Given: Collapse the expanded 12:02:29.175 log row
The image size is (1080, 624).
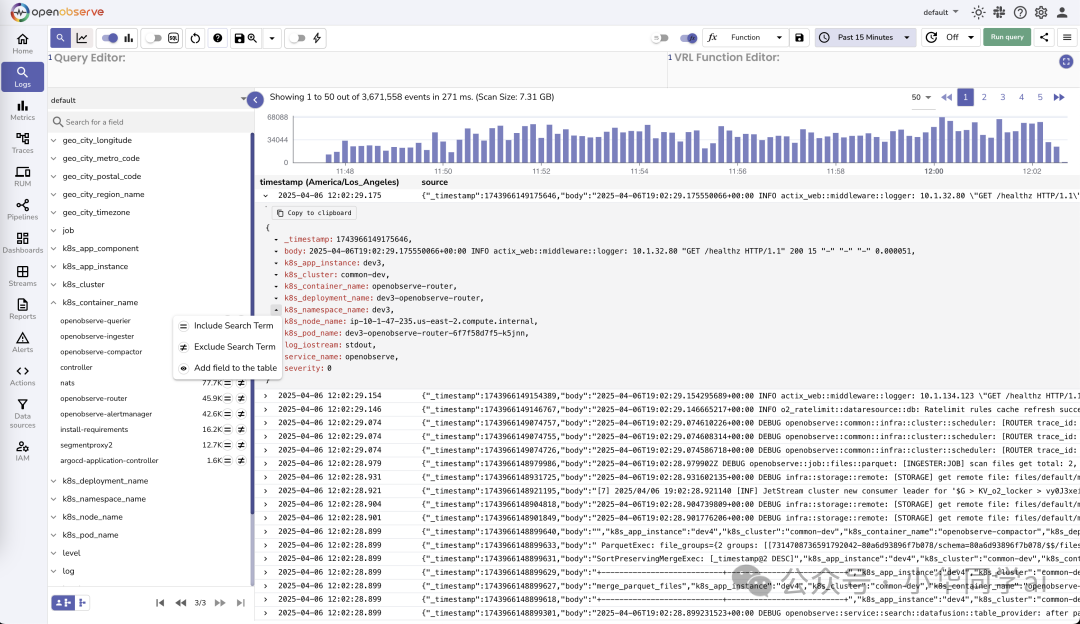Looking at the screenshot, I should click(x=266, y=196).
